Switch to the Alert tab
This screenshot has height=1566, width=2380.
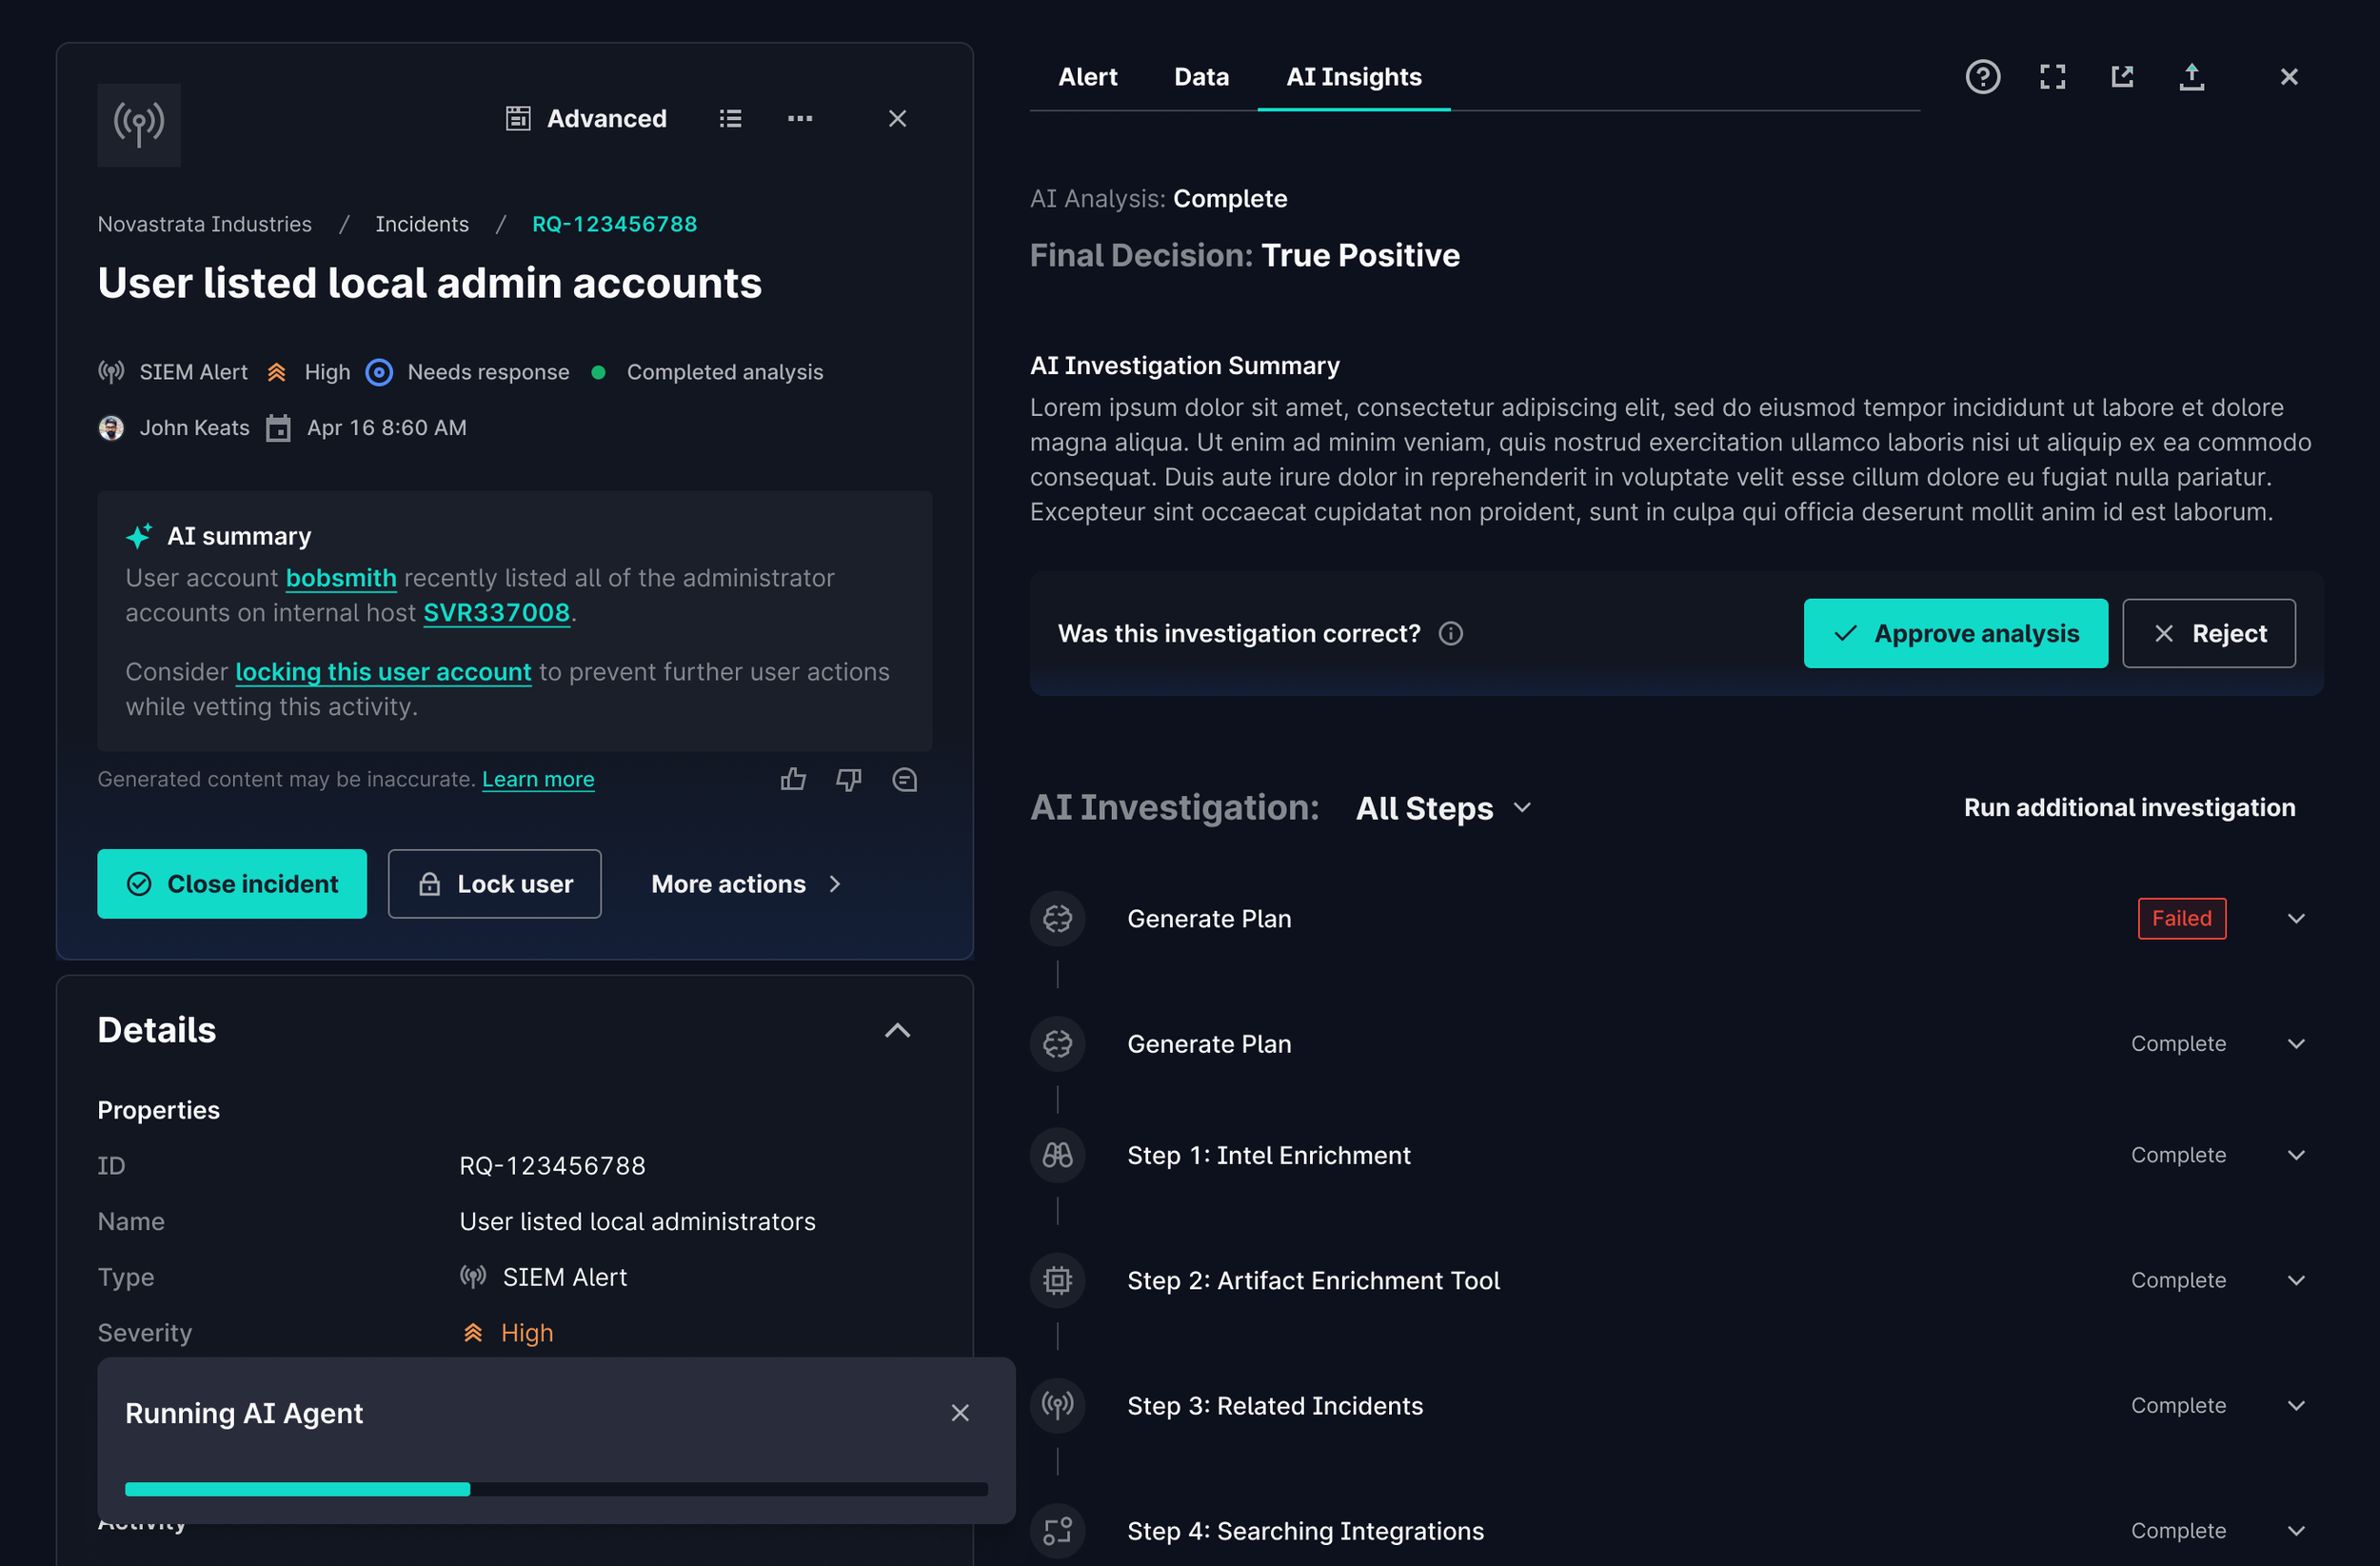pos(1087,77)
